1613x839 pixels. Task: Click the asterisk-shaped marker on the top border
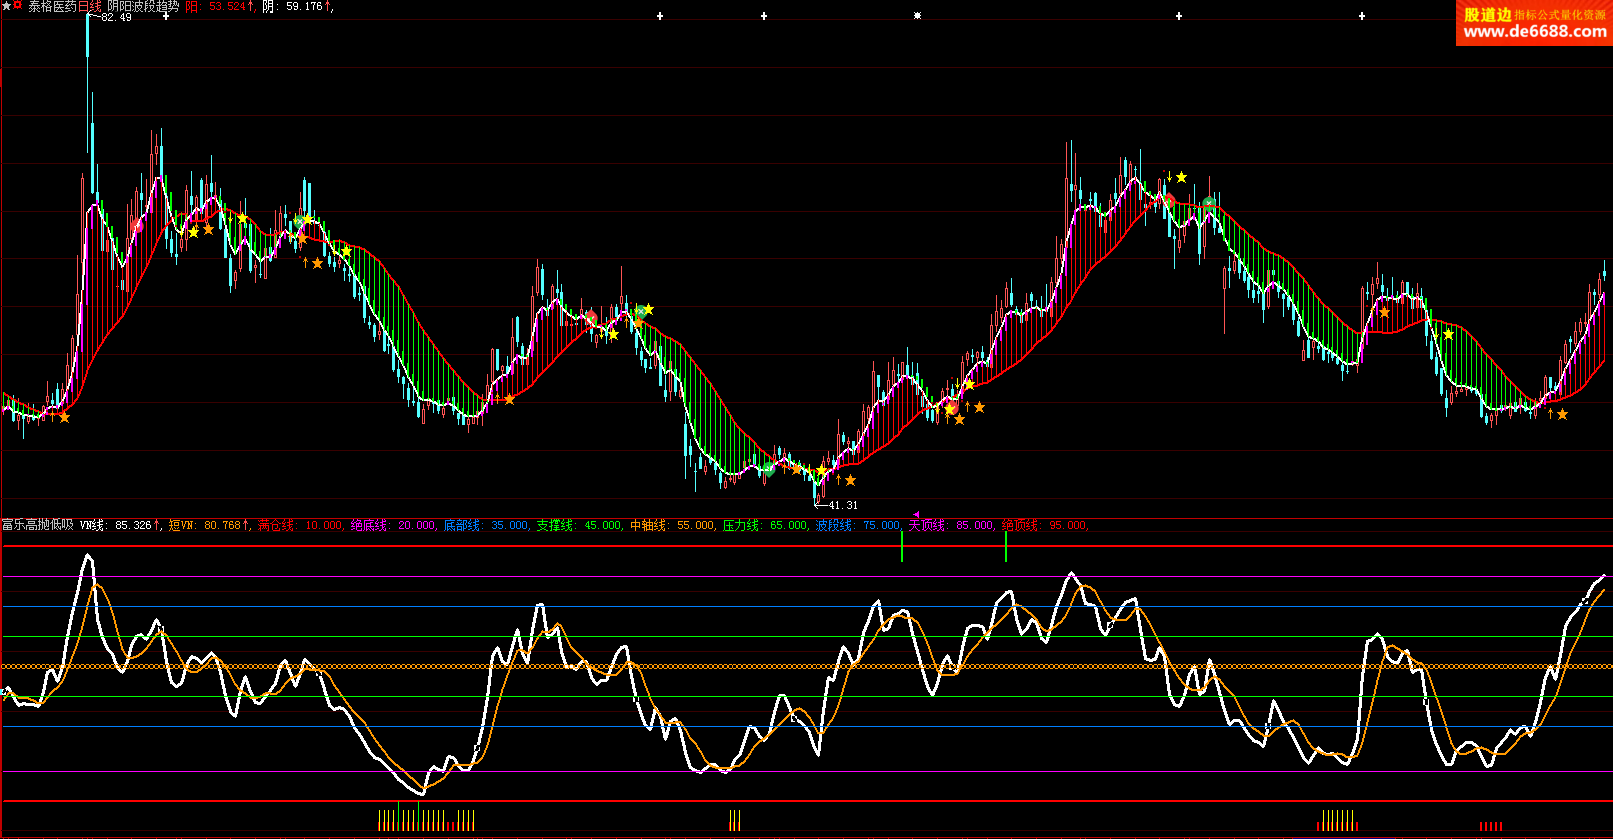point(917,16)
